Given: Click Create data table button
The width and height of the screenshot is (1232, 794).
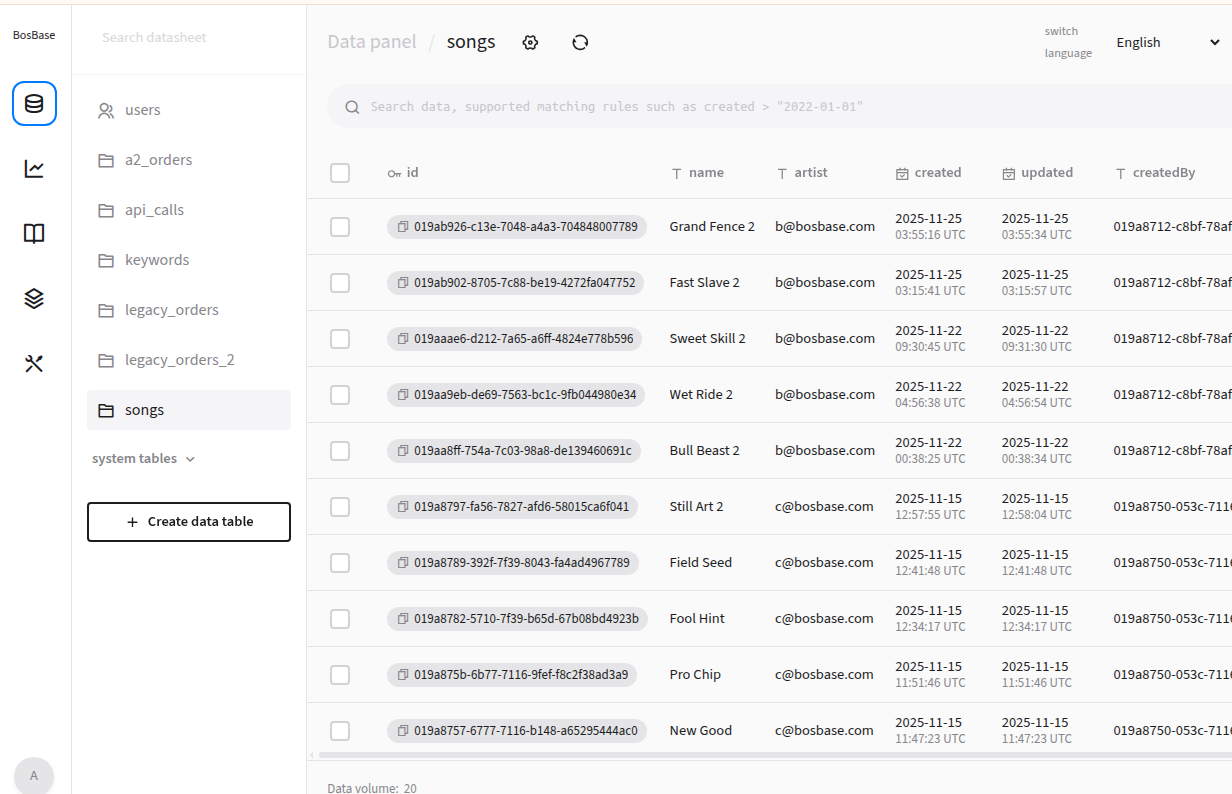Looking at the screenshot, I should point(189,522).
